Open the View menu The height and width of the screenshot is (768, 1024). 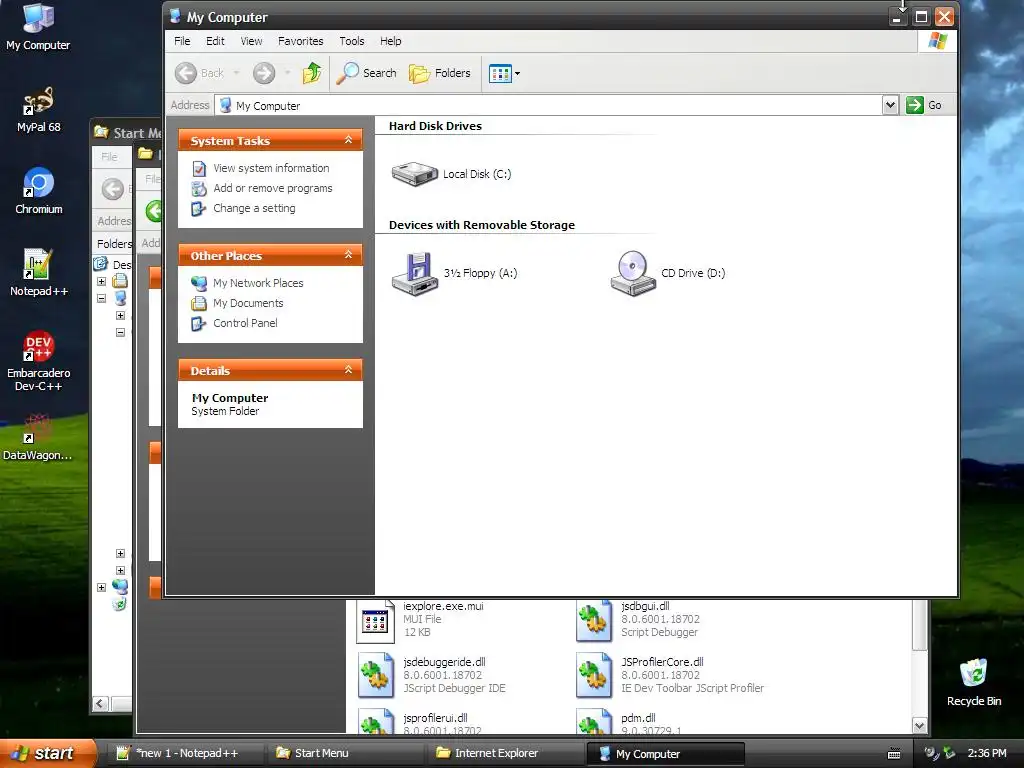tap(251, 41)
